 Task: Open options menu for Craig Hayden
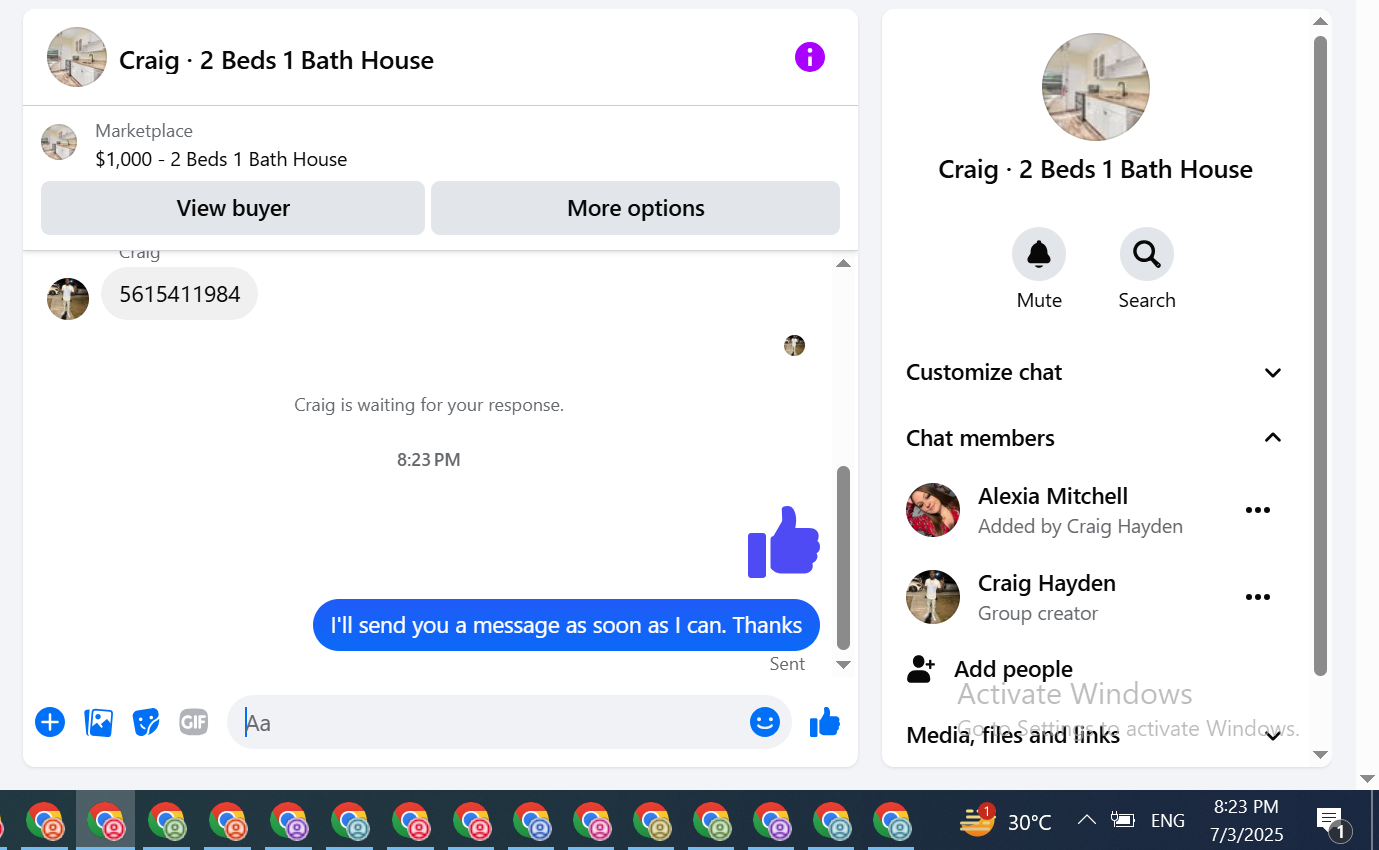click(1258, 597)
